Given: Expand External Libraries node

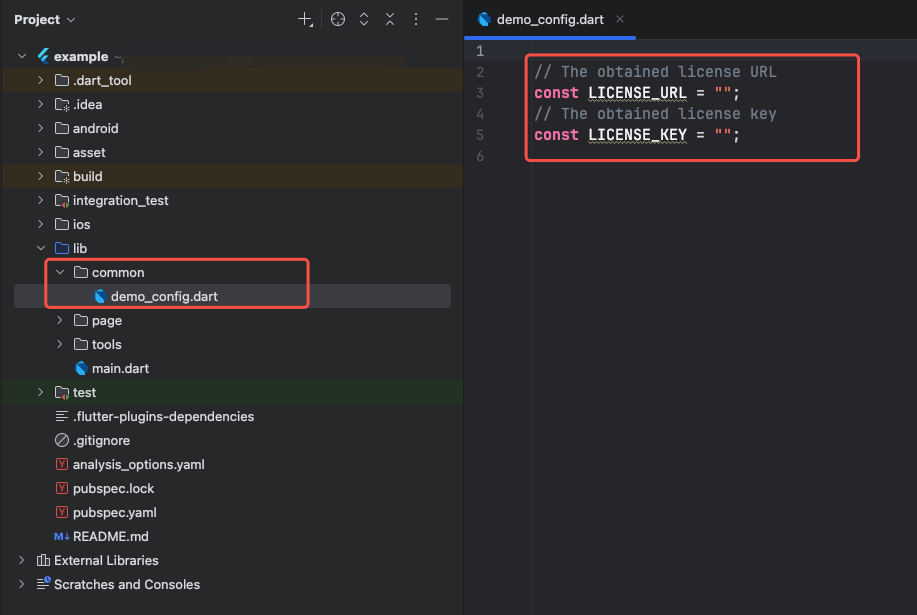Looking at the screenshot, I should pos(22,560).
